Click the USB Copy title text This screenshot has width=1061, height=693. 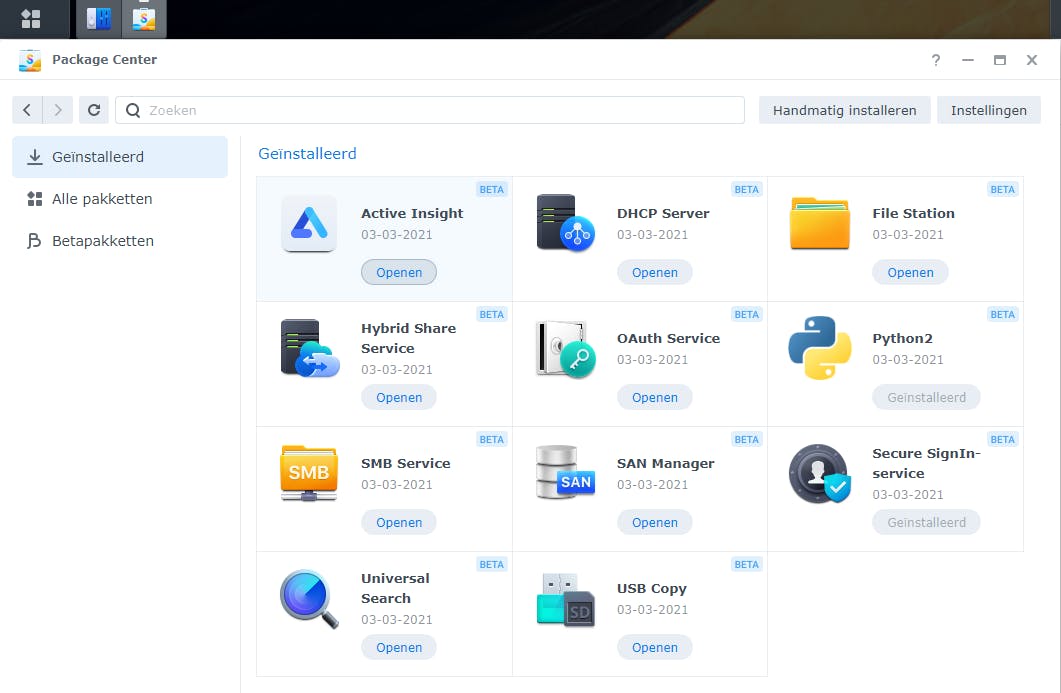(652, 589)
